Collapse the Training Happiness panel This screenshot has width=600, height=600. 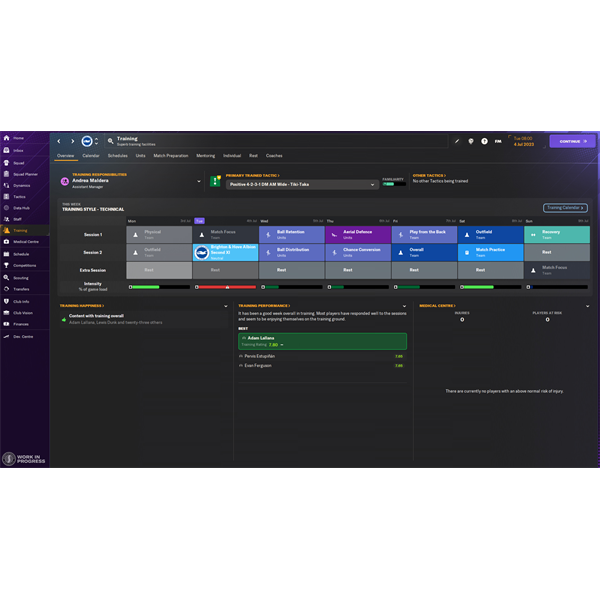[226, 306]
